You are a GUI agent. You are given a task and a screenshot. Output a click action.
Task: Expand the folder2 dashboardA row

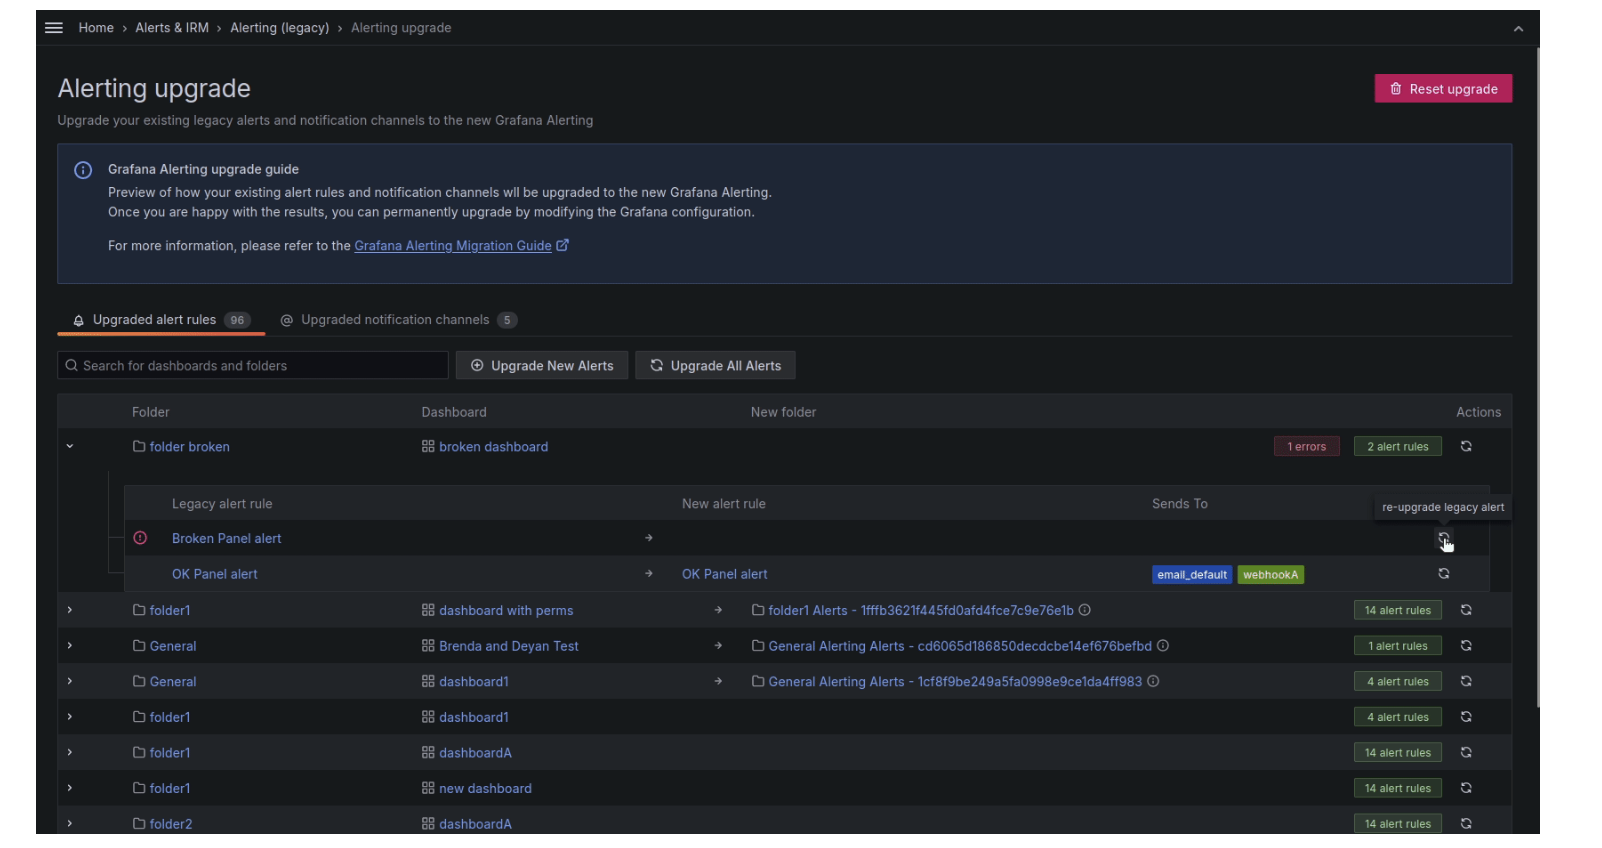click(x=70, y=824)
